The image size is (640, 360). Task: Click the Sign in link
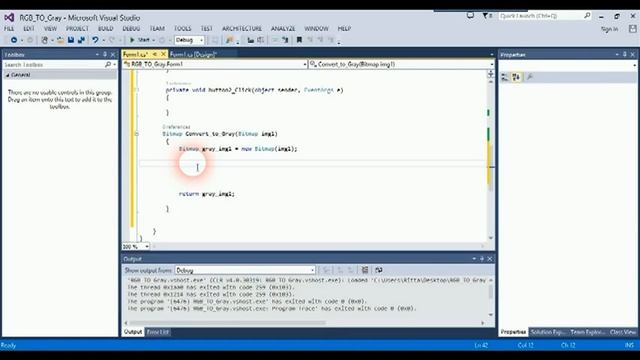click(x=609, y=29)
